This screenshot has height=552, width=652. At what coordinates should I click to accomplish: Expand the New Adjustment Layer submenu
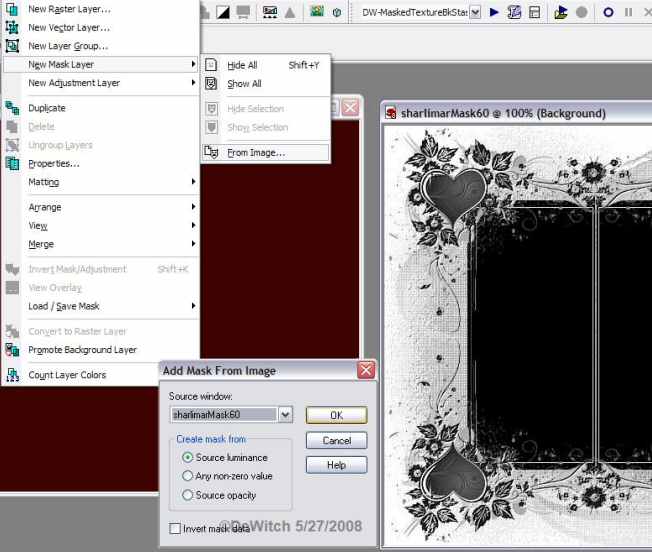[100, 83]
